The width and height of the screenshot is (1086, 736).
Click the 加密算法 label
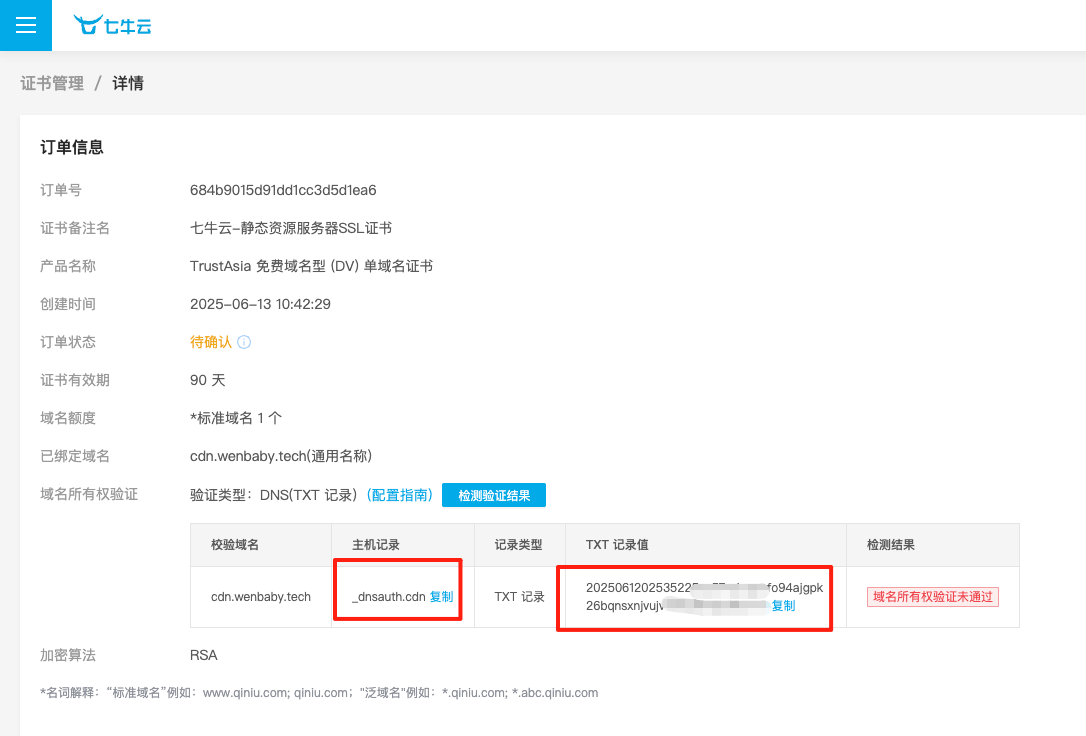pos(68,655)
